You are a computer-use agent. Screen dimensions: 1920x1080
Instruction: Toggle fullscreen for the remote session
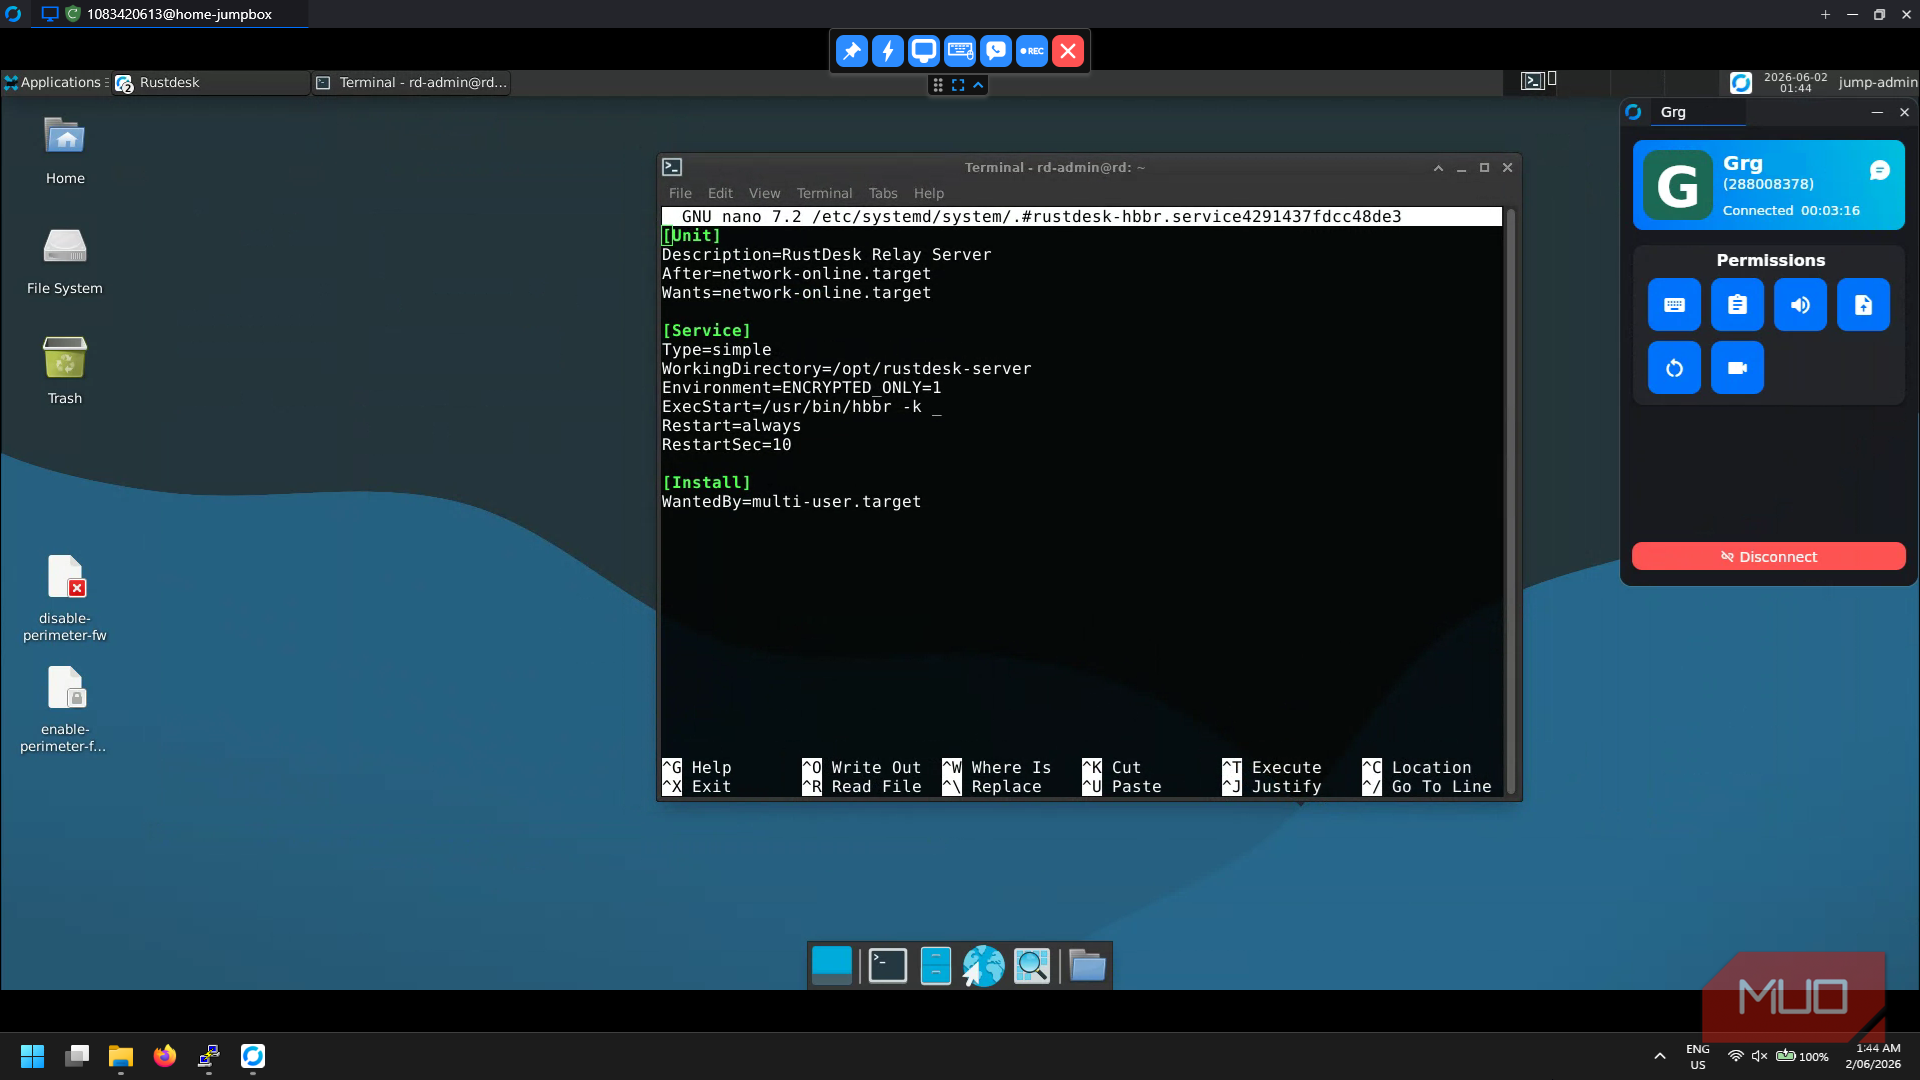(x=958, y=85)
